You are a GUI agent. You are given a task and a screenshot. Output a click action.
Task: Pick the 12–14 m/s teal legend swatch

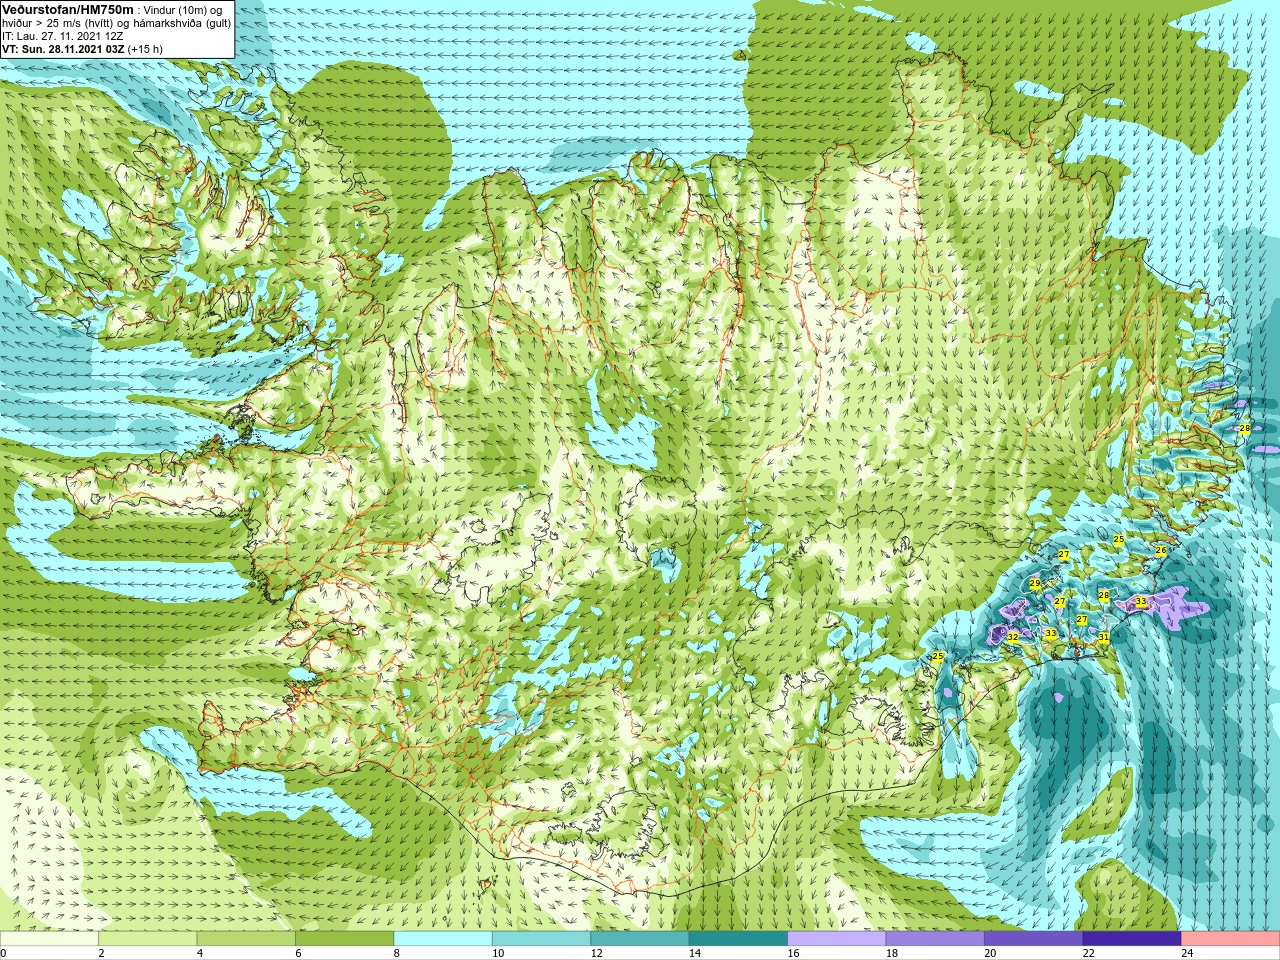(640, 939)
